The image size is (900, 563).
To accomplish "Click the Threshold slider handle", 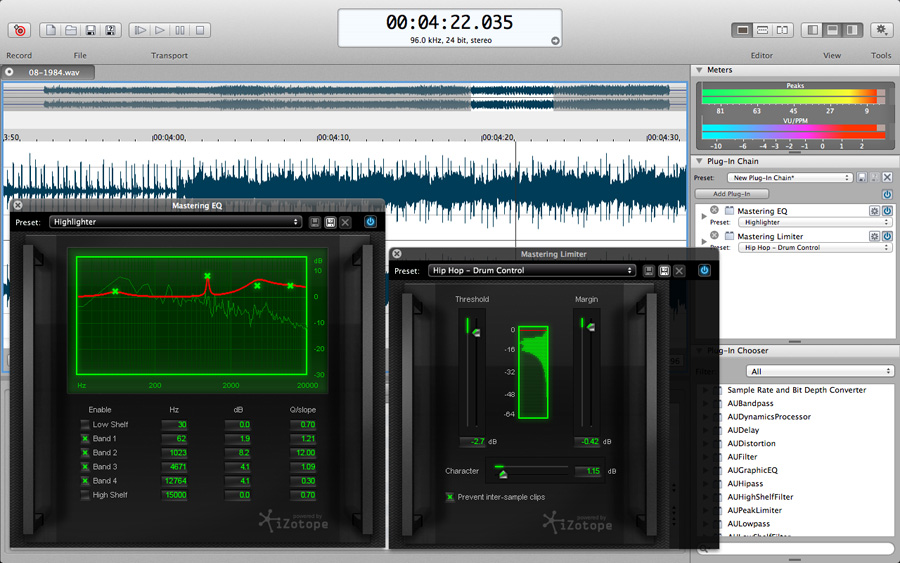I will pos(475,332).
